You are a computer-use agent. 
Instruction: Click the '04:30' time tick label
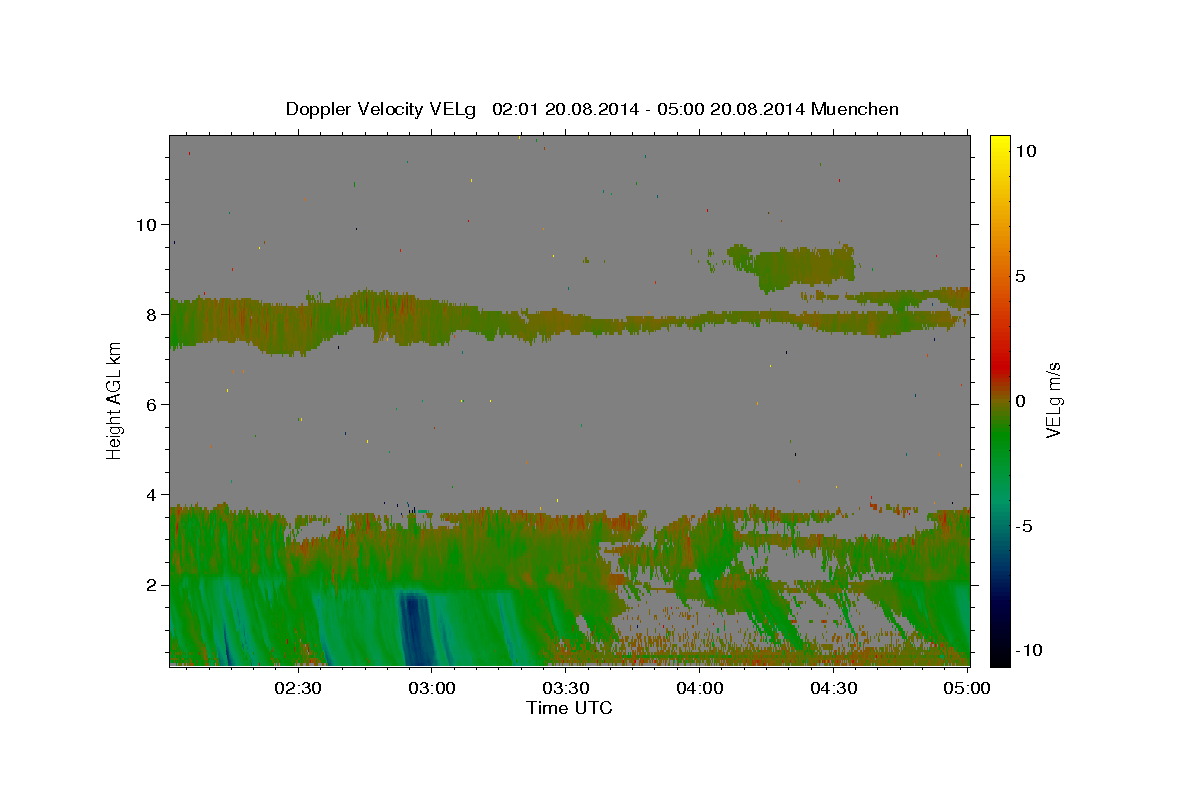click(834, 689)
